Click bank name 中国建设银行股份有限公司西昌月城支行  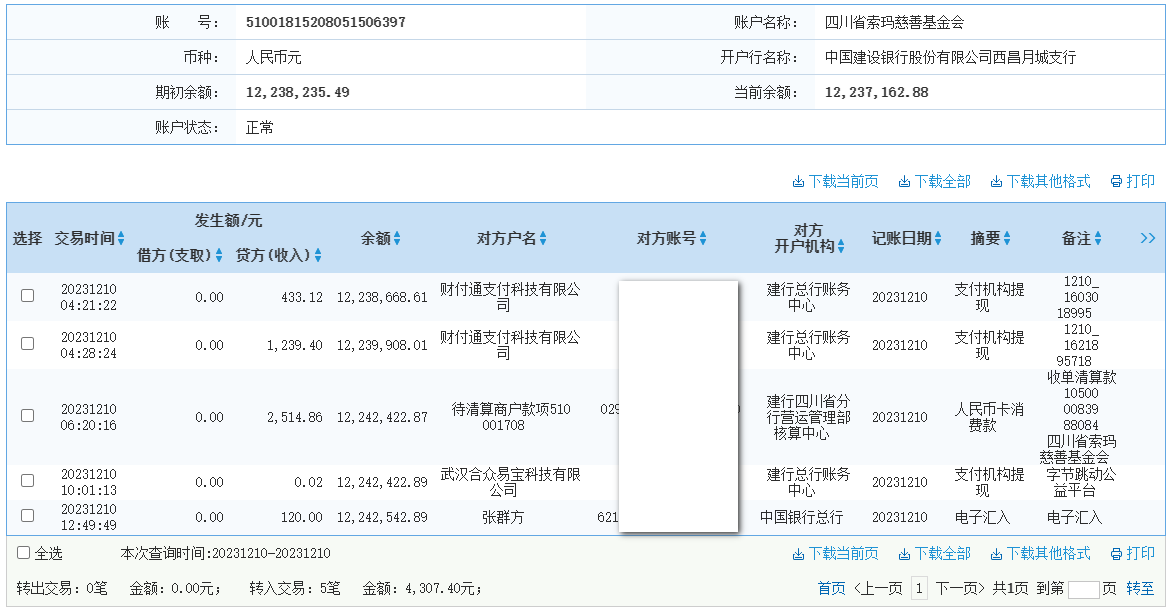point(950,57)
